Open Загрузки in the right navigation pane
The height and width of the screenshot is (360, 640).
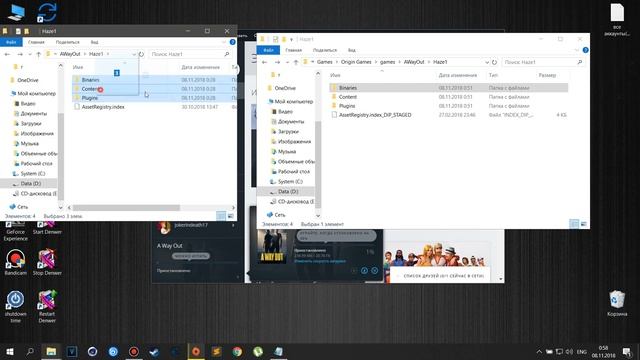pos(288,131)
